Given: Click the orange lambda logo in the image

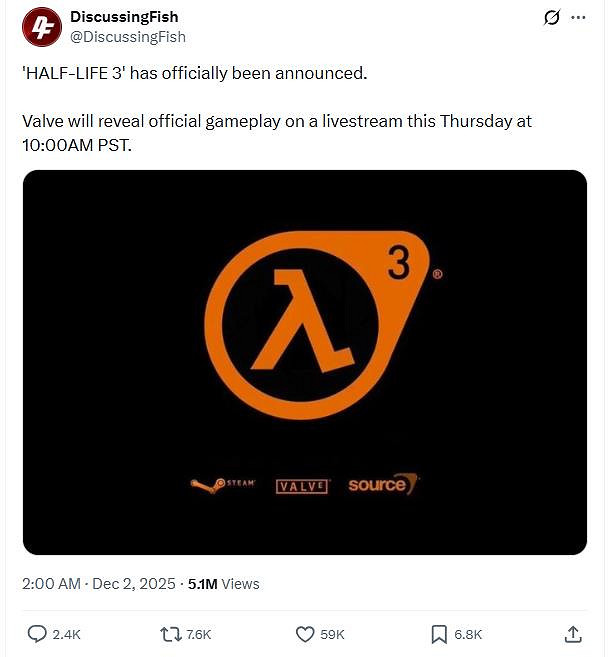Looking at the screenshot, I should tap(317, 325).
